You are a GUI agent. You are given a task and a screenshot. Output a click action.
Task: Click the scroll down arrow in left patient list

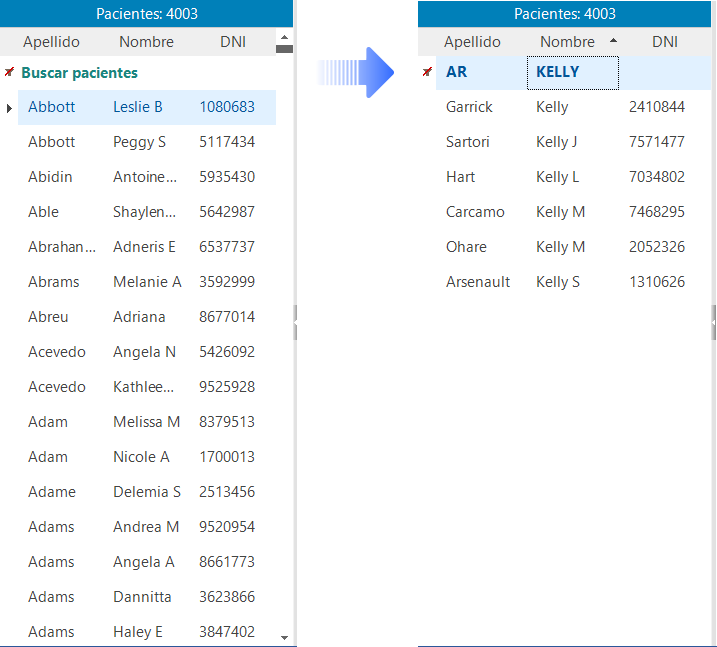point(284,637)
